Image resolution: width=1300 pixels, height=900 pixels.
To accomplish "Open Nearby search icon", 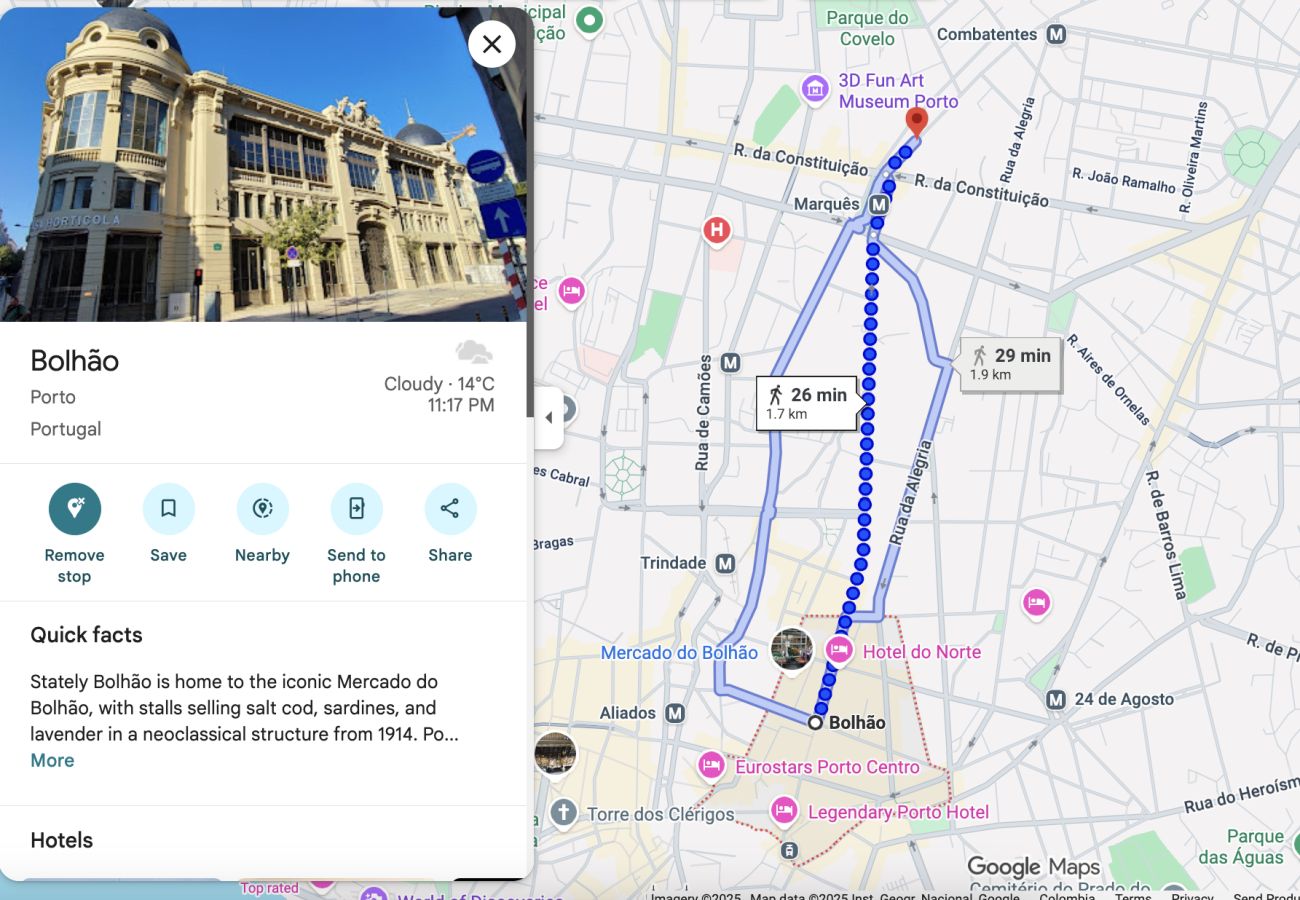I will point(262,509).
